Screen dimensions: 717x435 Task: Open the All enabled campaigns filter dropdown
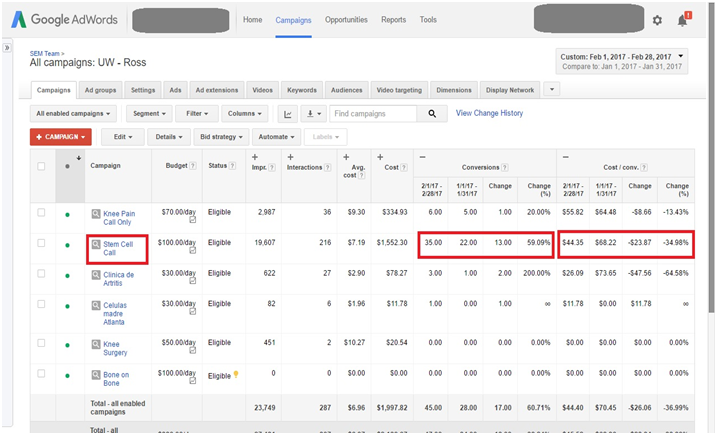coord(73,114)
